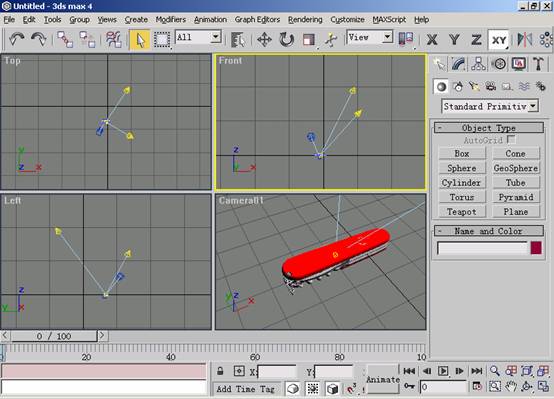Restrict transform to the Z axis
554x399 pixels.
click(x=476, y=40)
